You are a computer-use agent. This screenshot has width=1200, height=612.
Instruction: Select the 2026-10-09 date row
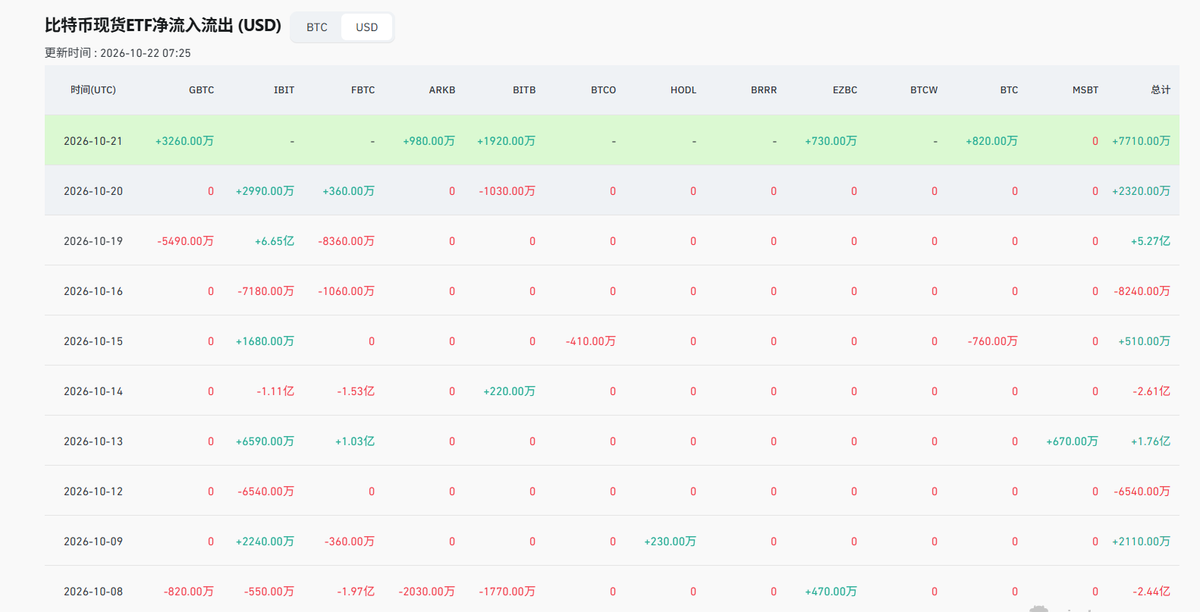point(611,541)
